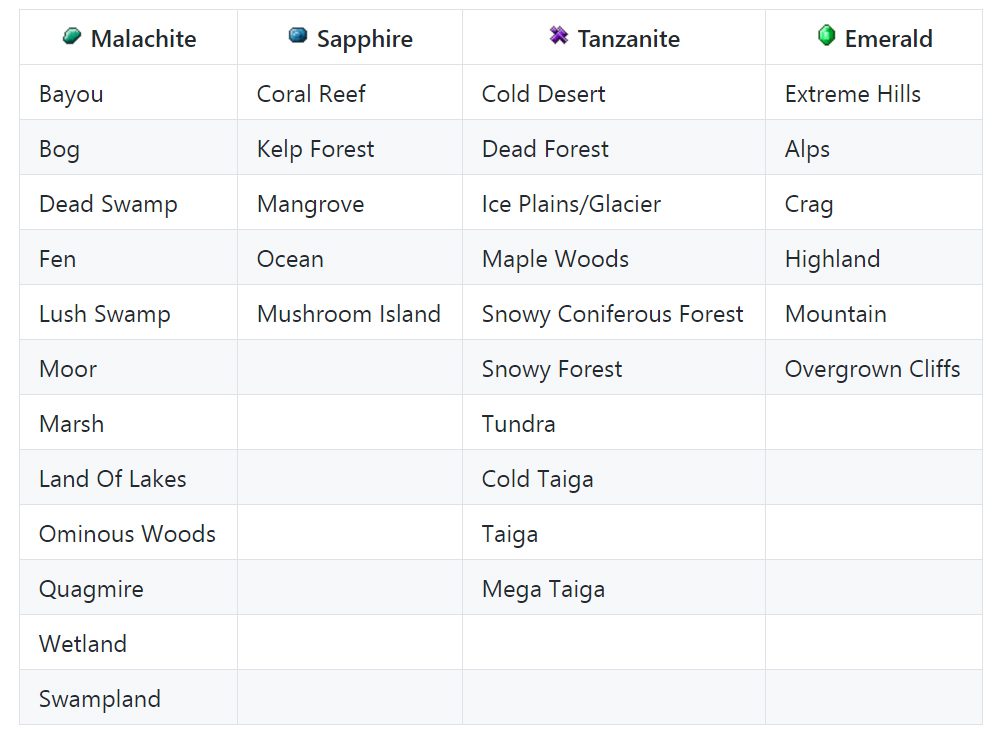This screenshot has height=736, width=1002.
Task: Click the Cold Desert cell
Action: tap(614, 93)
